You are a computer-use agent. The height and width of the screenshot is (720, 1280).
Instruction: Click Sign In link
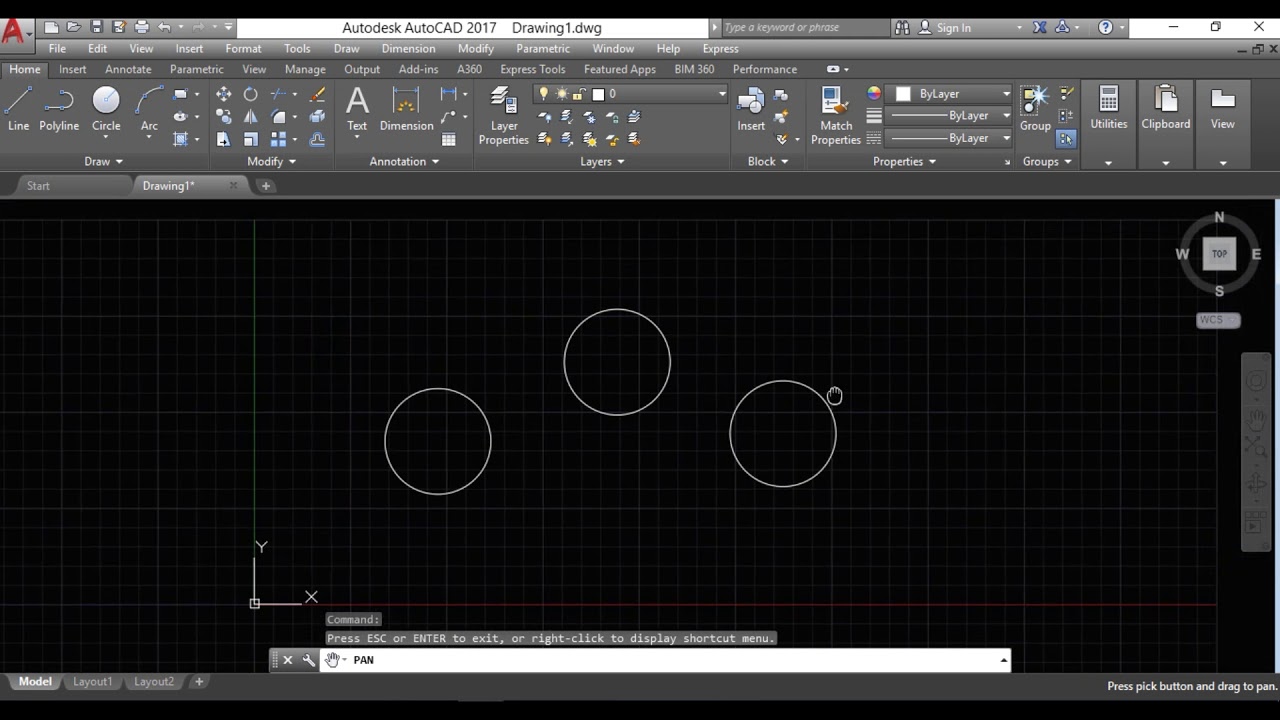tap(953, 28)
